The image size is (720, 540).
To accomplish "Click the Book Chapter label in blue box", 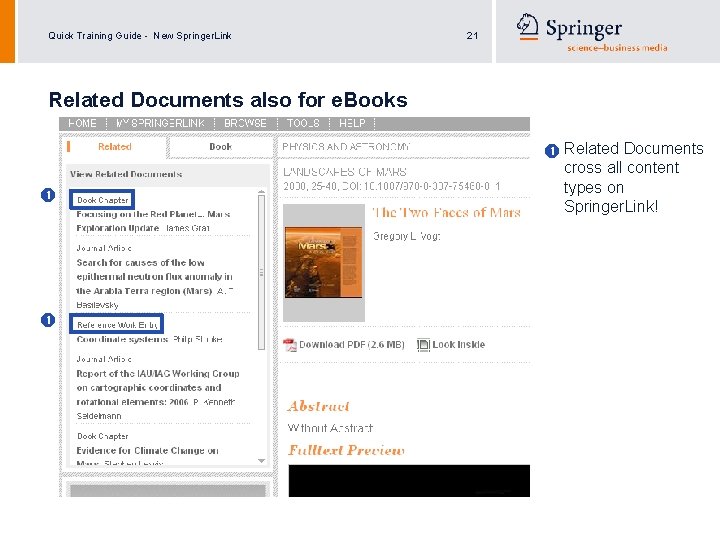I will click(x=102, y=200).
